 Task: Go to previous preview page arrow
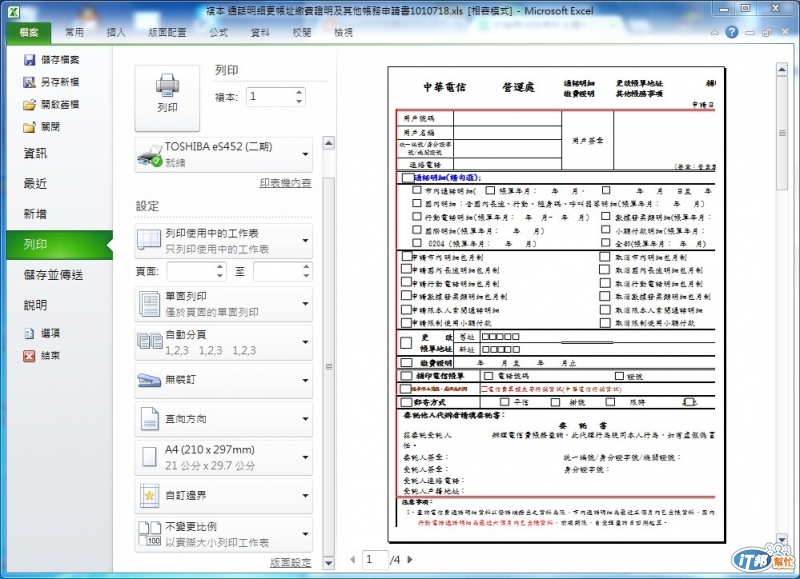point(353,559)
